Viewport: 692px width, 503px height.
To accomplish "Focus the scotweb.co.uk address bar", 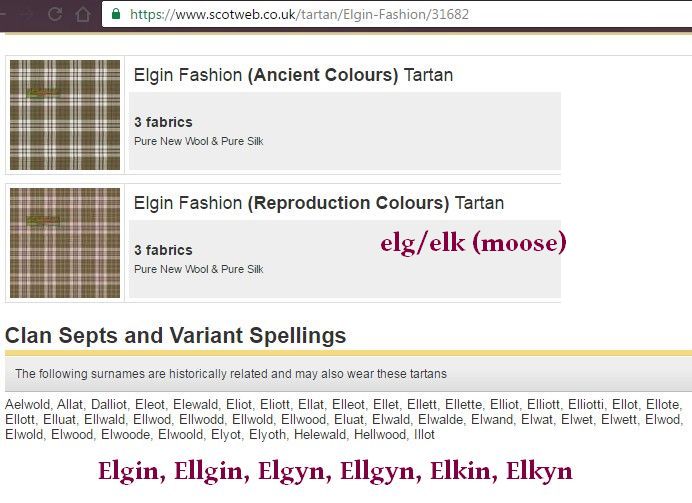I will 397,14.
